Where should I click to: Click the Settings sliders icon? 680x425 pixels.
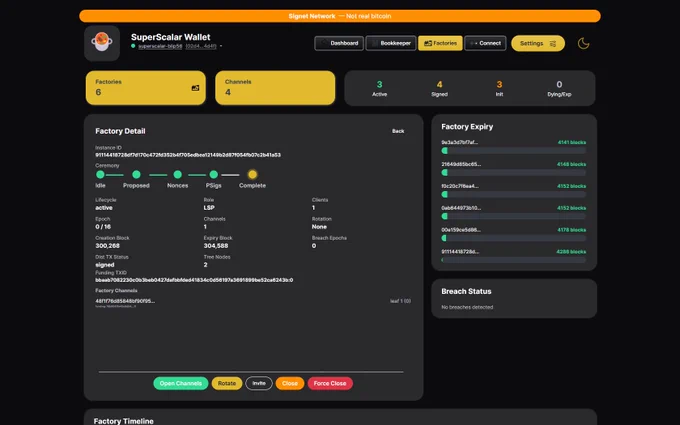[x=552, y=43]
